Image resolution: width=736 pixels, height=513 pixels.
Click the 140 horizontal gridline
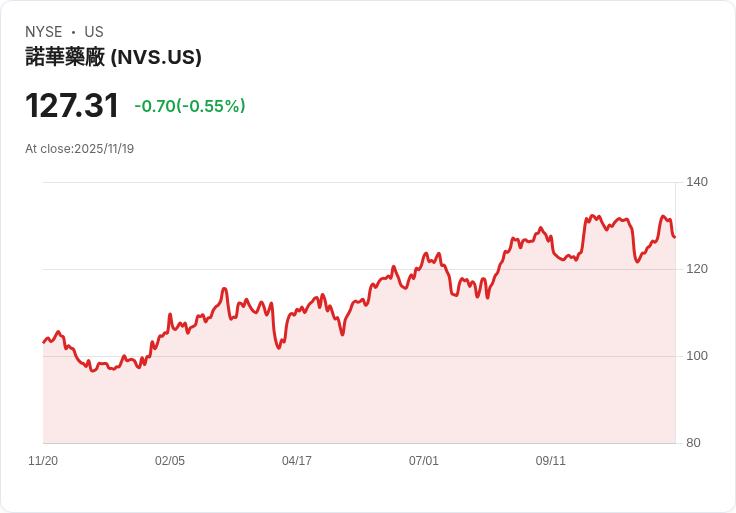coord(359,182)
